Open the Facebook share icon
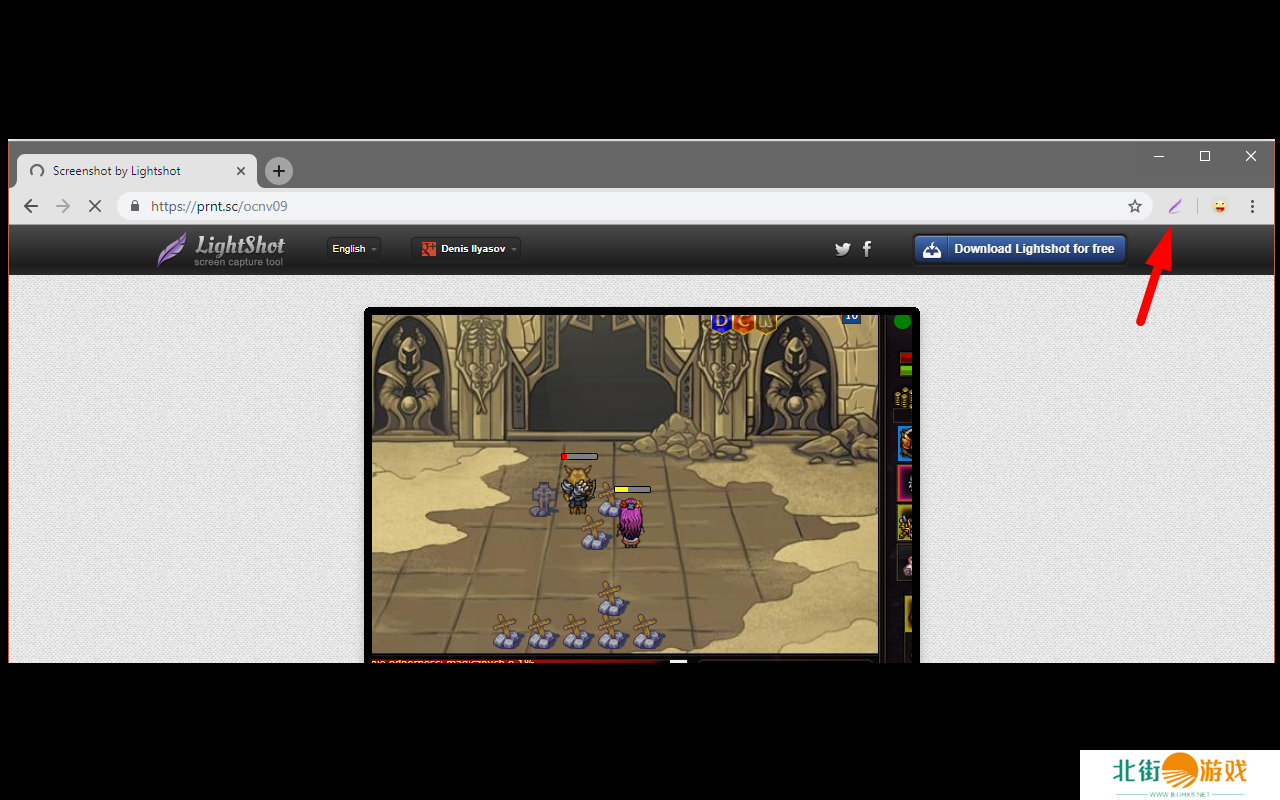Viewport: 1280px width, 800px height. point(867,249)
